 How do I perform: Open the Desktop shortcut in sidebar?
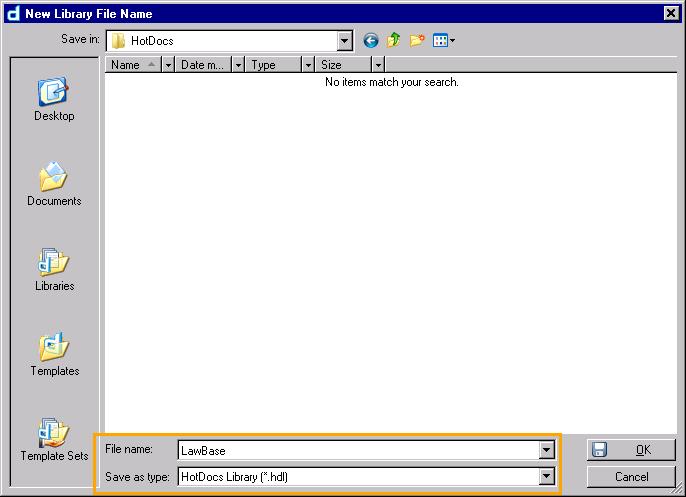pos(54,99)
